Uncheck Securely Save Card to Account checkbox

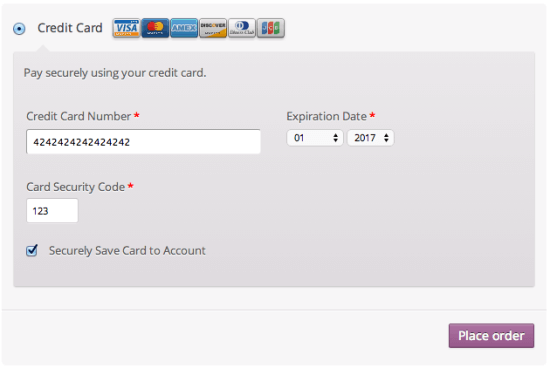(32, 250)
